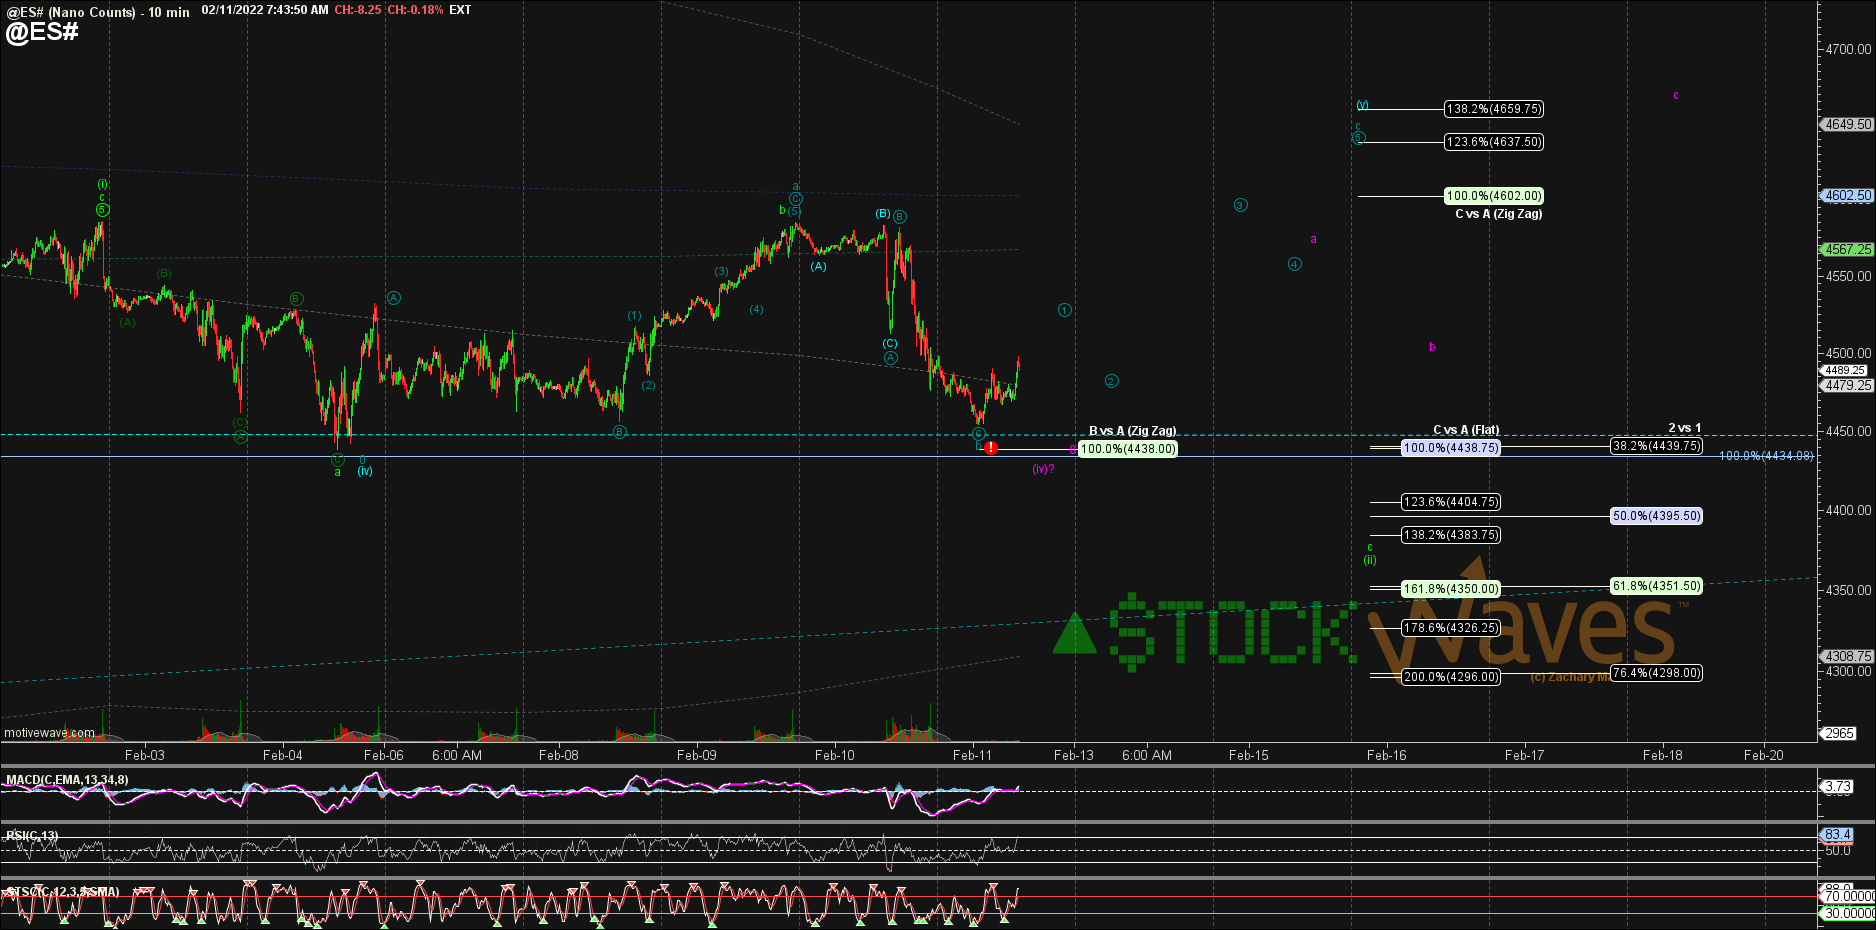Image resolution: width=1876 pixels, height=930 pixels.
Task: Select the 100.0%(4602.00) Fibonacci label
Action: [1494, 196]
